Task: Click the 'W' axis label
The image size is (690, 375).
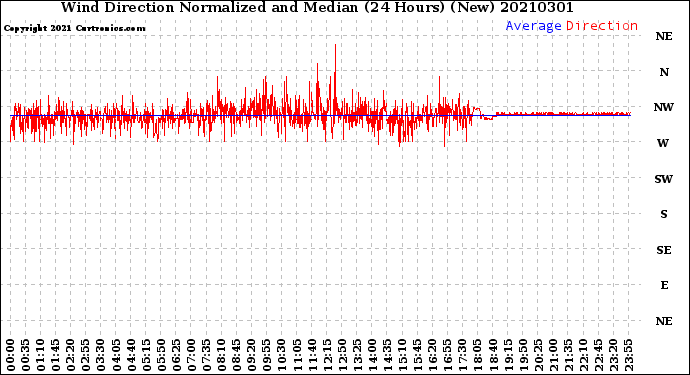Action: pyautogui.click(x=663, y=143)
